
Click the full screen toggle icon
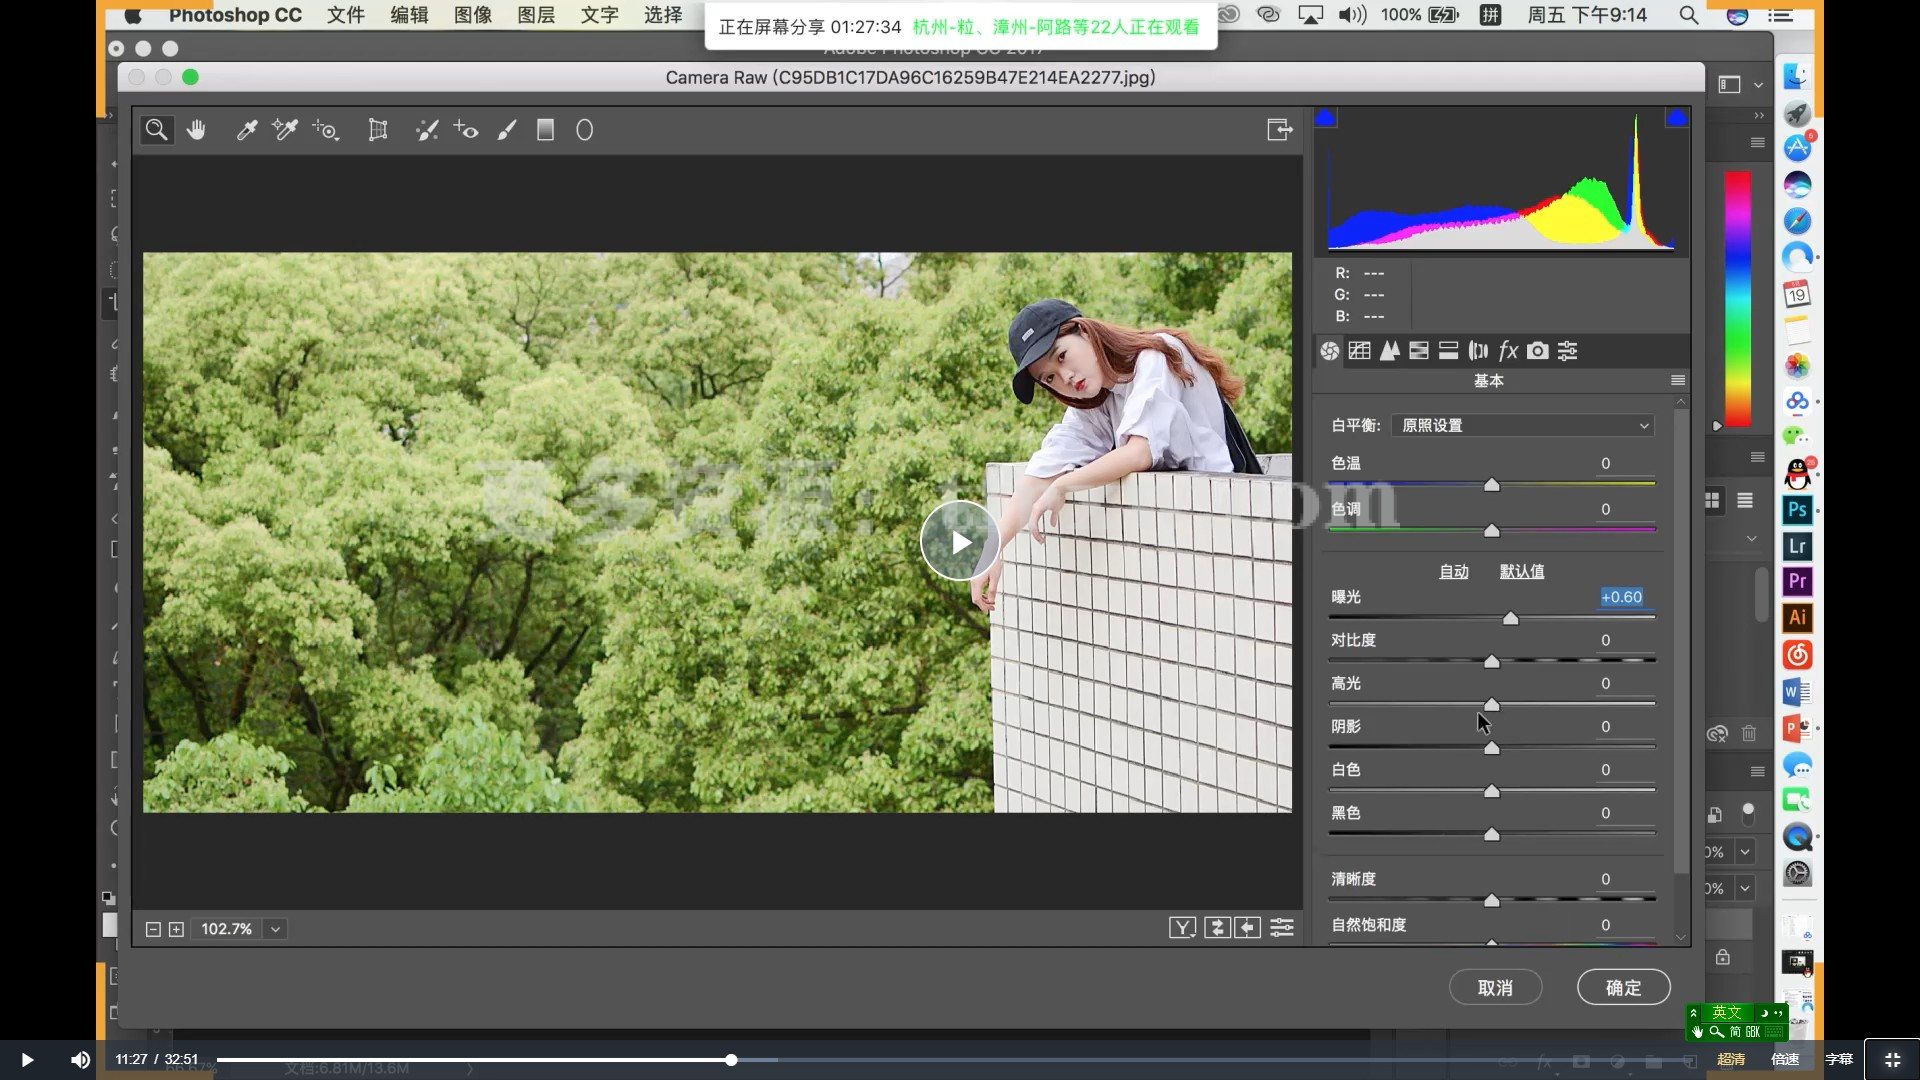(x=1280, y=130)
